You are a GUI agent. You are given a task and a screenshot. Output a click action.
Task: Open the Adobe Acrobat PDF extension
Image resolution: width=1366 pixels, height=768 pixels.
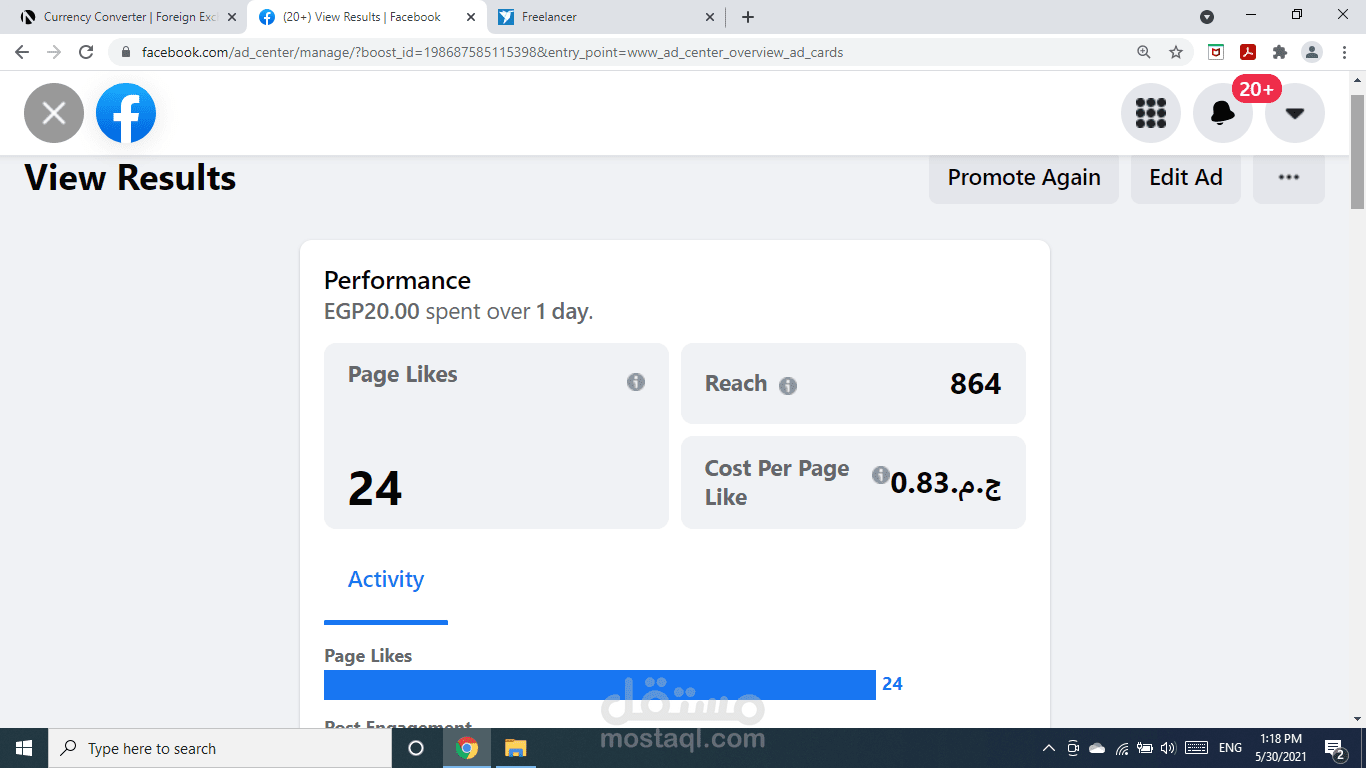(1248, 52)
